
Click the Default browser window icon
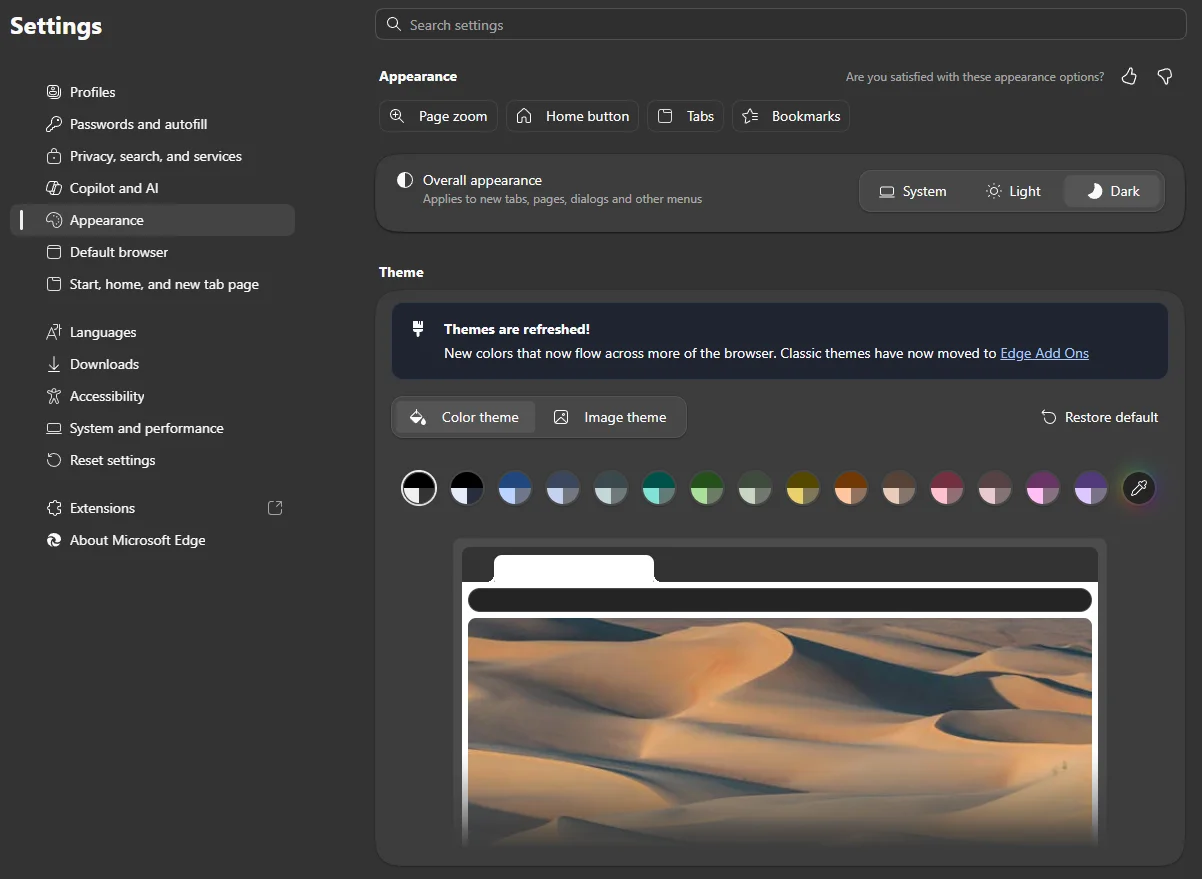54,252
